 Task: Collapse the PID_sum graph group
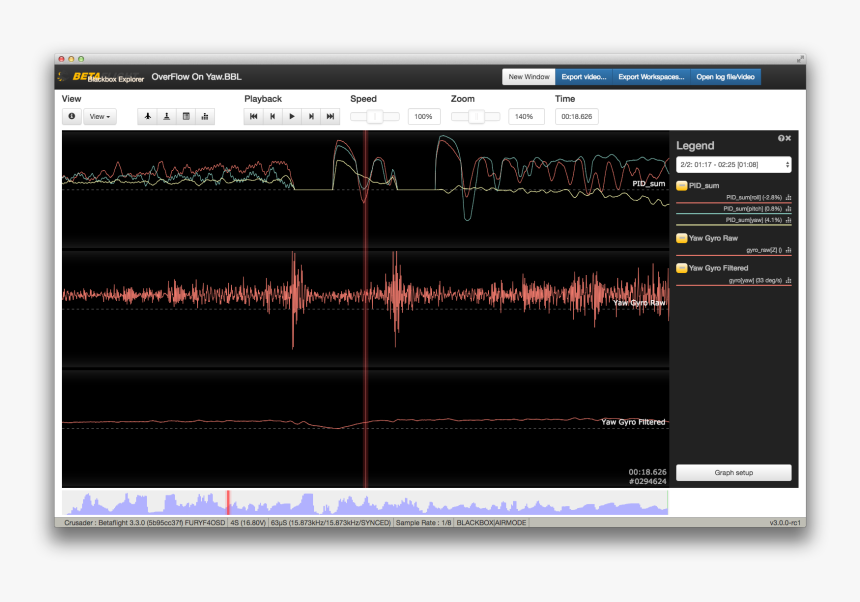tap(682, 186)
